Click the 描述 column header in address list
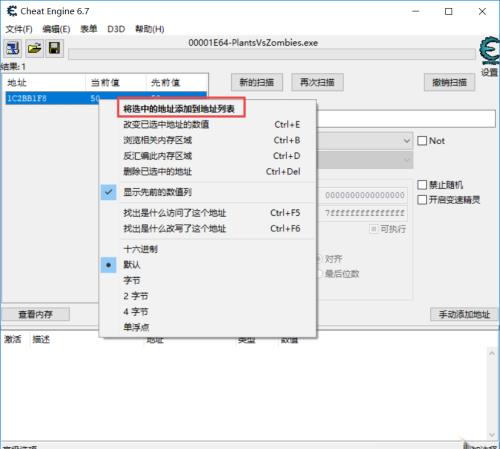The image size is (500, 449). coord(41,340)
